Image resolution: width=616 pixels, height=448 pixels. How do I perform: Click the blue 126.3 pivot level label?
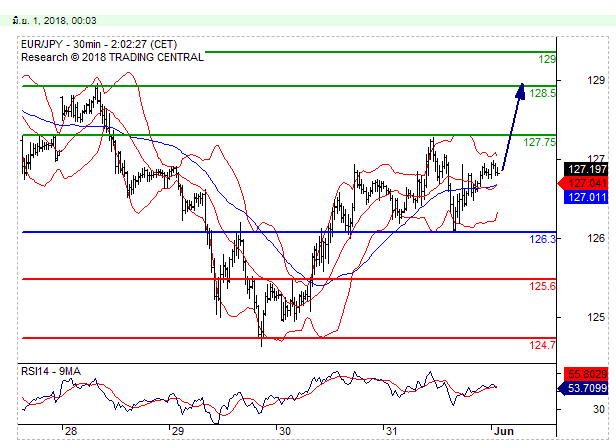pyautogui.click(x=542, y=239)
